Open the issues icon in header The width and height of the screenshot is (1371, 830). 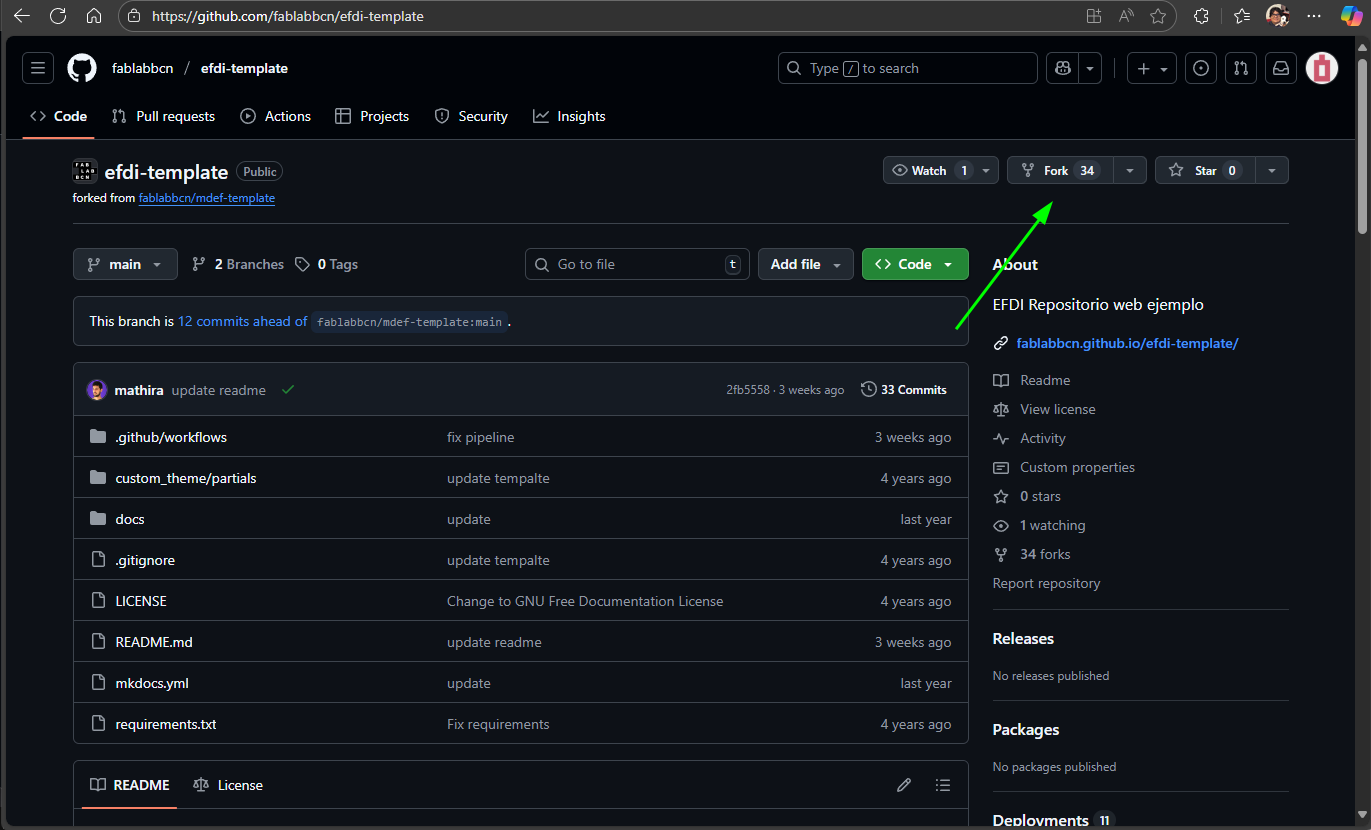click(1201, 68)
